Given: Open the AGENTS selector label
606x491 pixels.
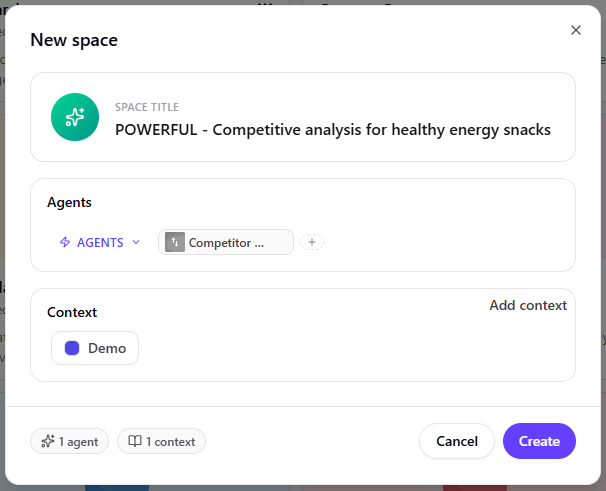Looking at the screenshot, I should coord(100,242).
